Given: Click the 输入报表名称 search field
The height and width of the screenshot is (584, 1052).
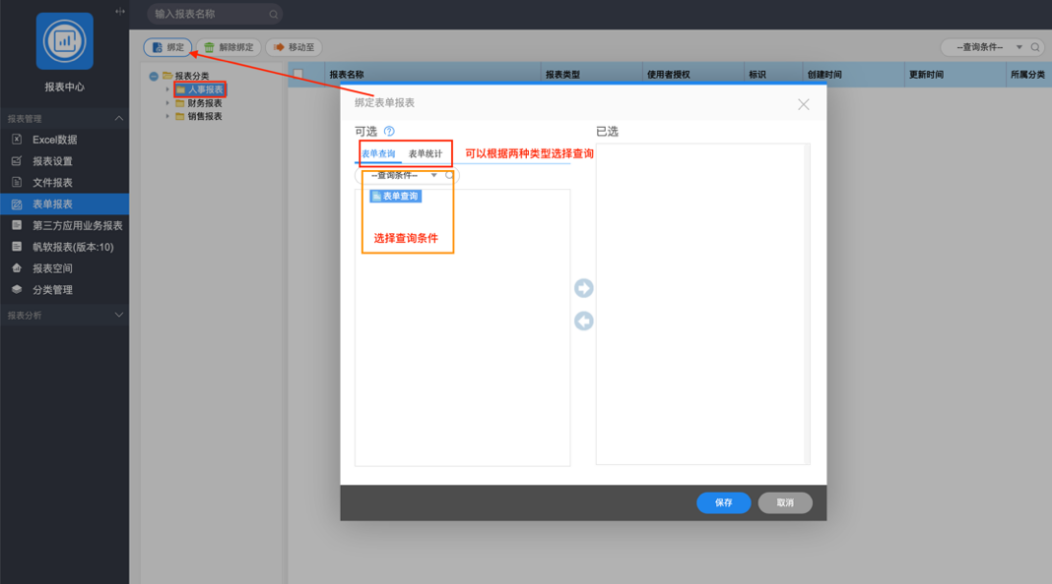Looking at the screenshot, I should 208,14.
